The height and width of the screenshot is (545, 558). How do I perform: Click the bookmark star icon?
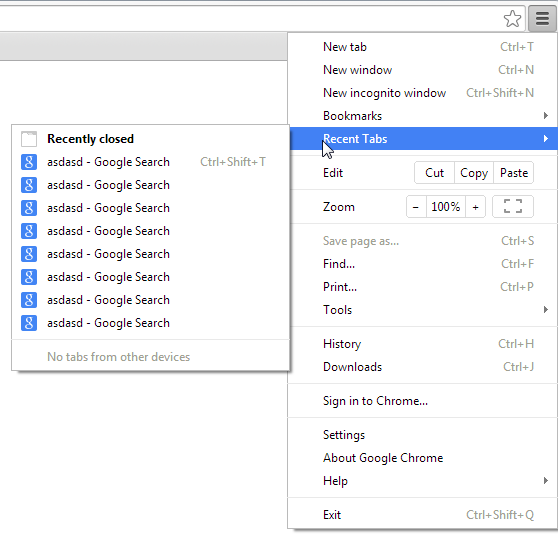tap(512, 19)
